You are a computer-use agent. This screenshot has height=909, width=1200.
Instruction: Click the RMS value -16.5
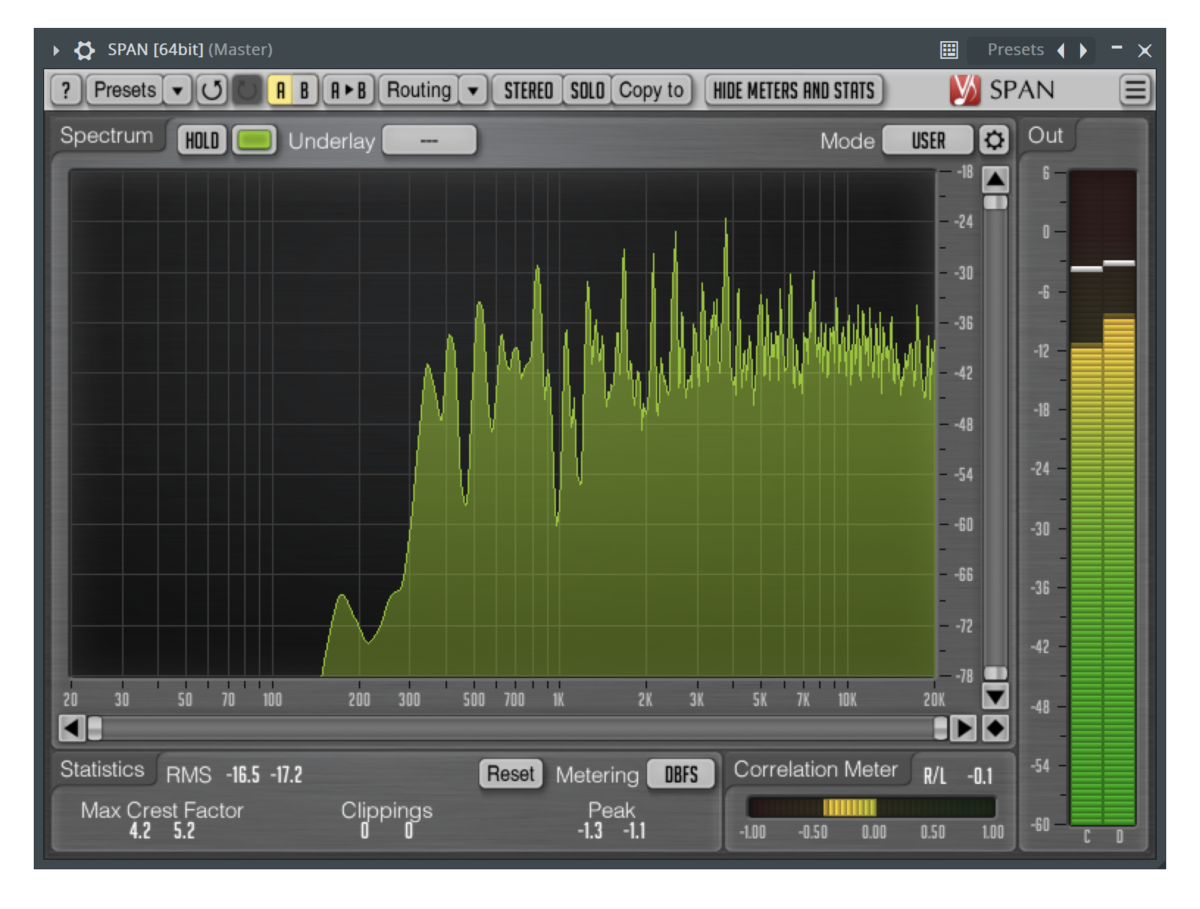pyautogui.click(x=243, y=775)
